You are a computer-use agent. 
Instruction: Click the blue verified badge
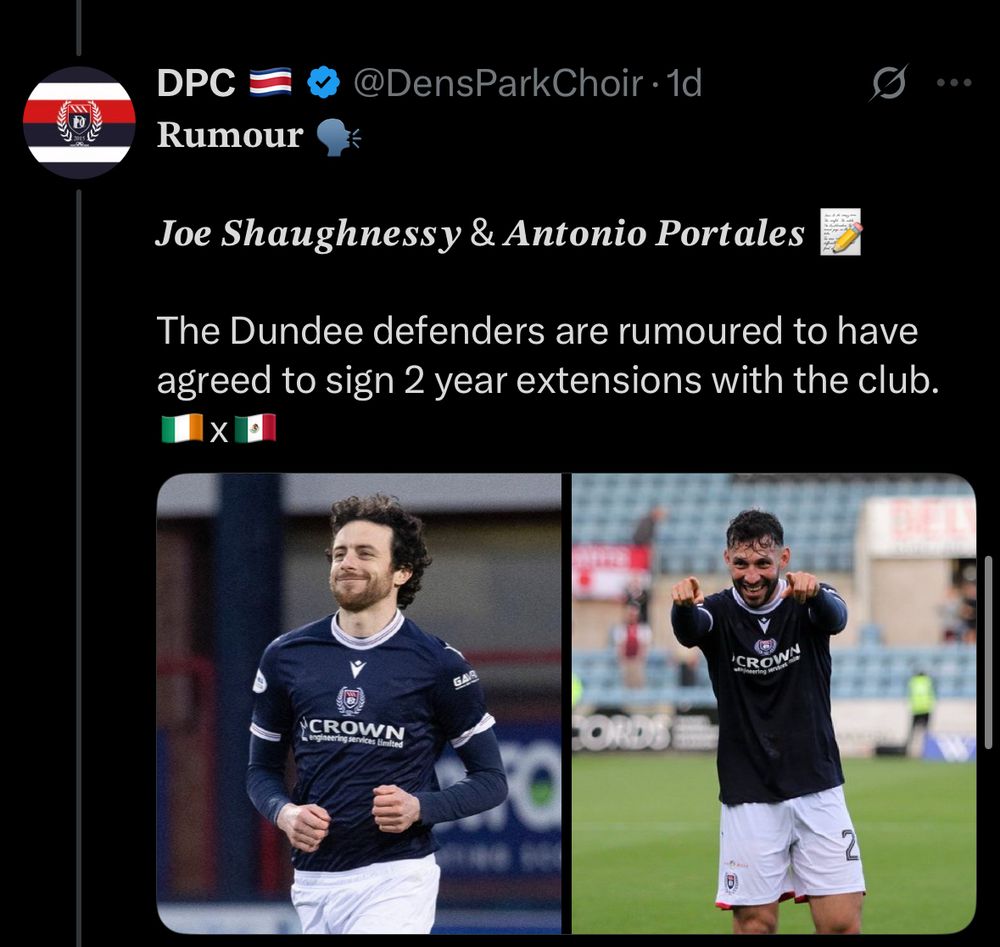click(x=323, y=83)
